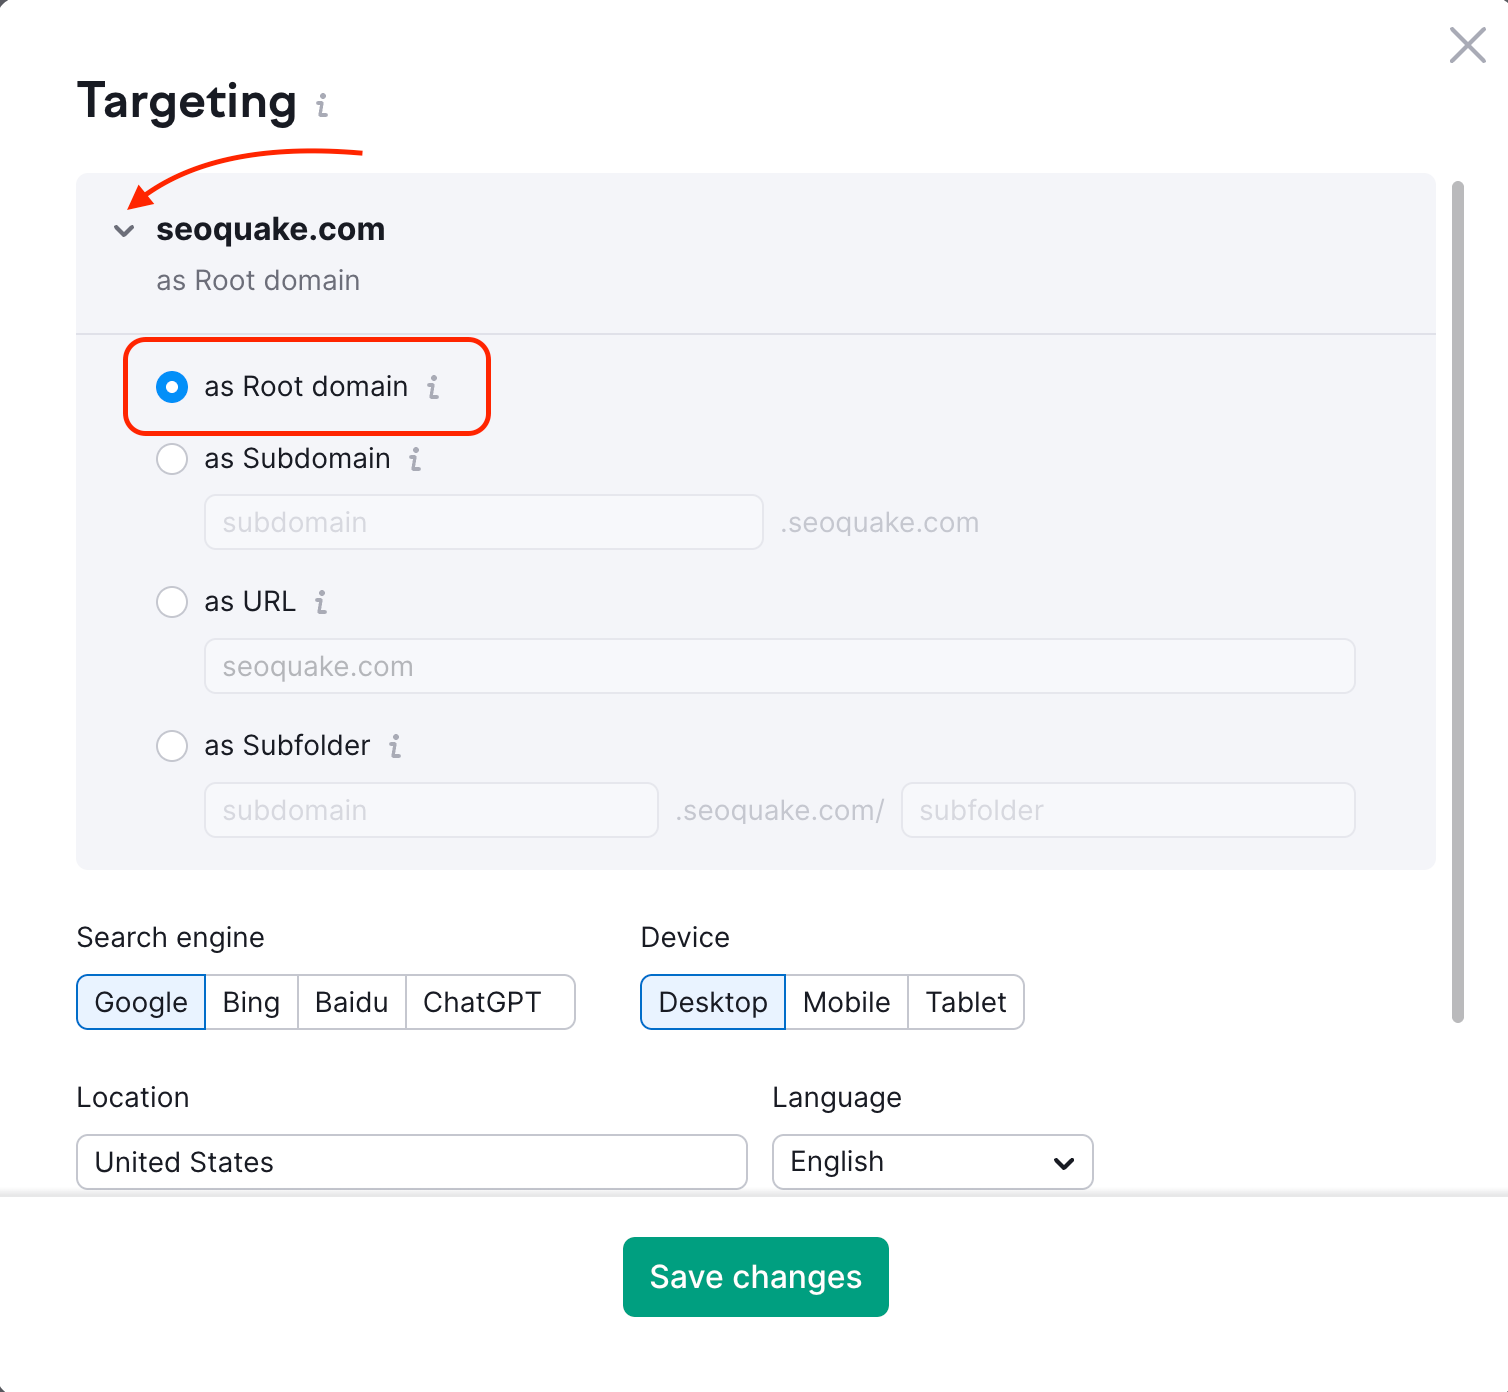Click the subdomain input field
Screen dimensions: 1508x1392
click(x=483, y=522)
